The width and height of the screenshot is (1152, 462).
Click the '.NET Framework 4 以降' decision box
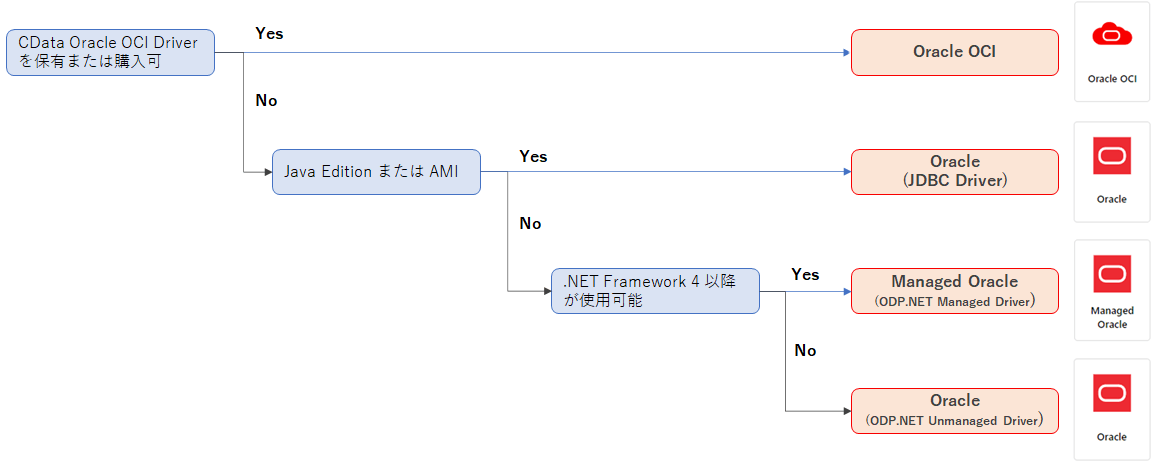[655, 291]
